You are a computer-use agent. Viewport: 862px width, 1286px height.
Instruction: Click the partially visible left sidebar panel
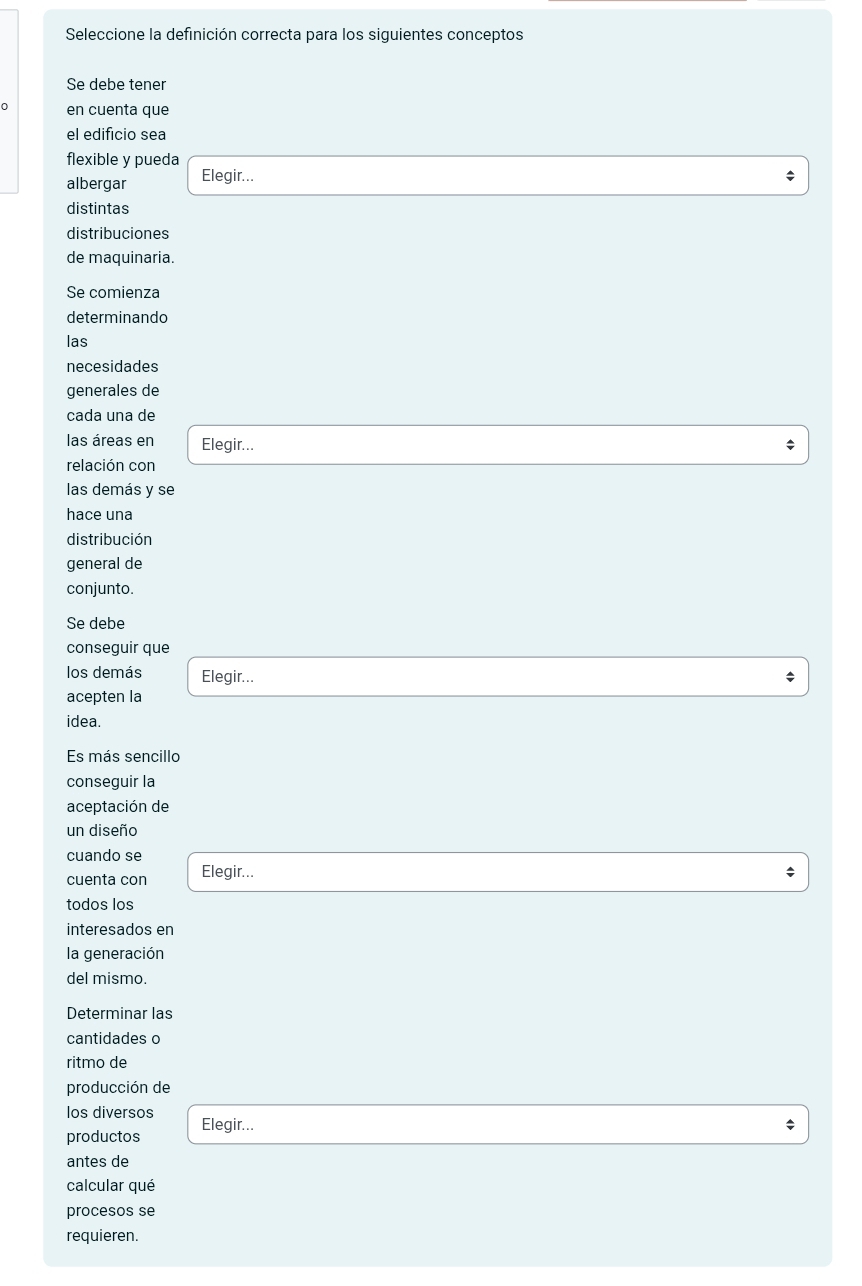coord(9,100)
